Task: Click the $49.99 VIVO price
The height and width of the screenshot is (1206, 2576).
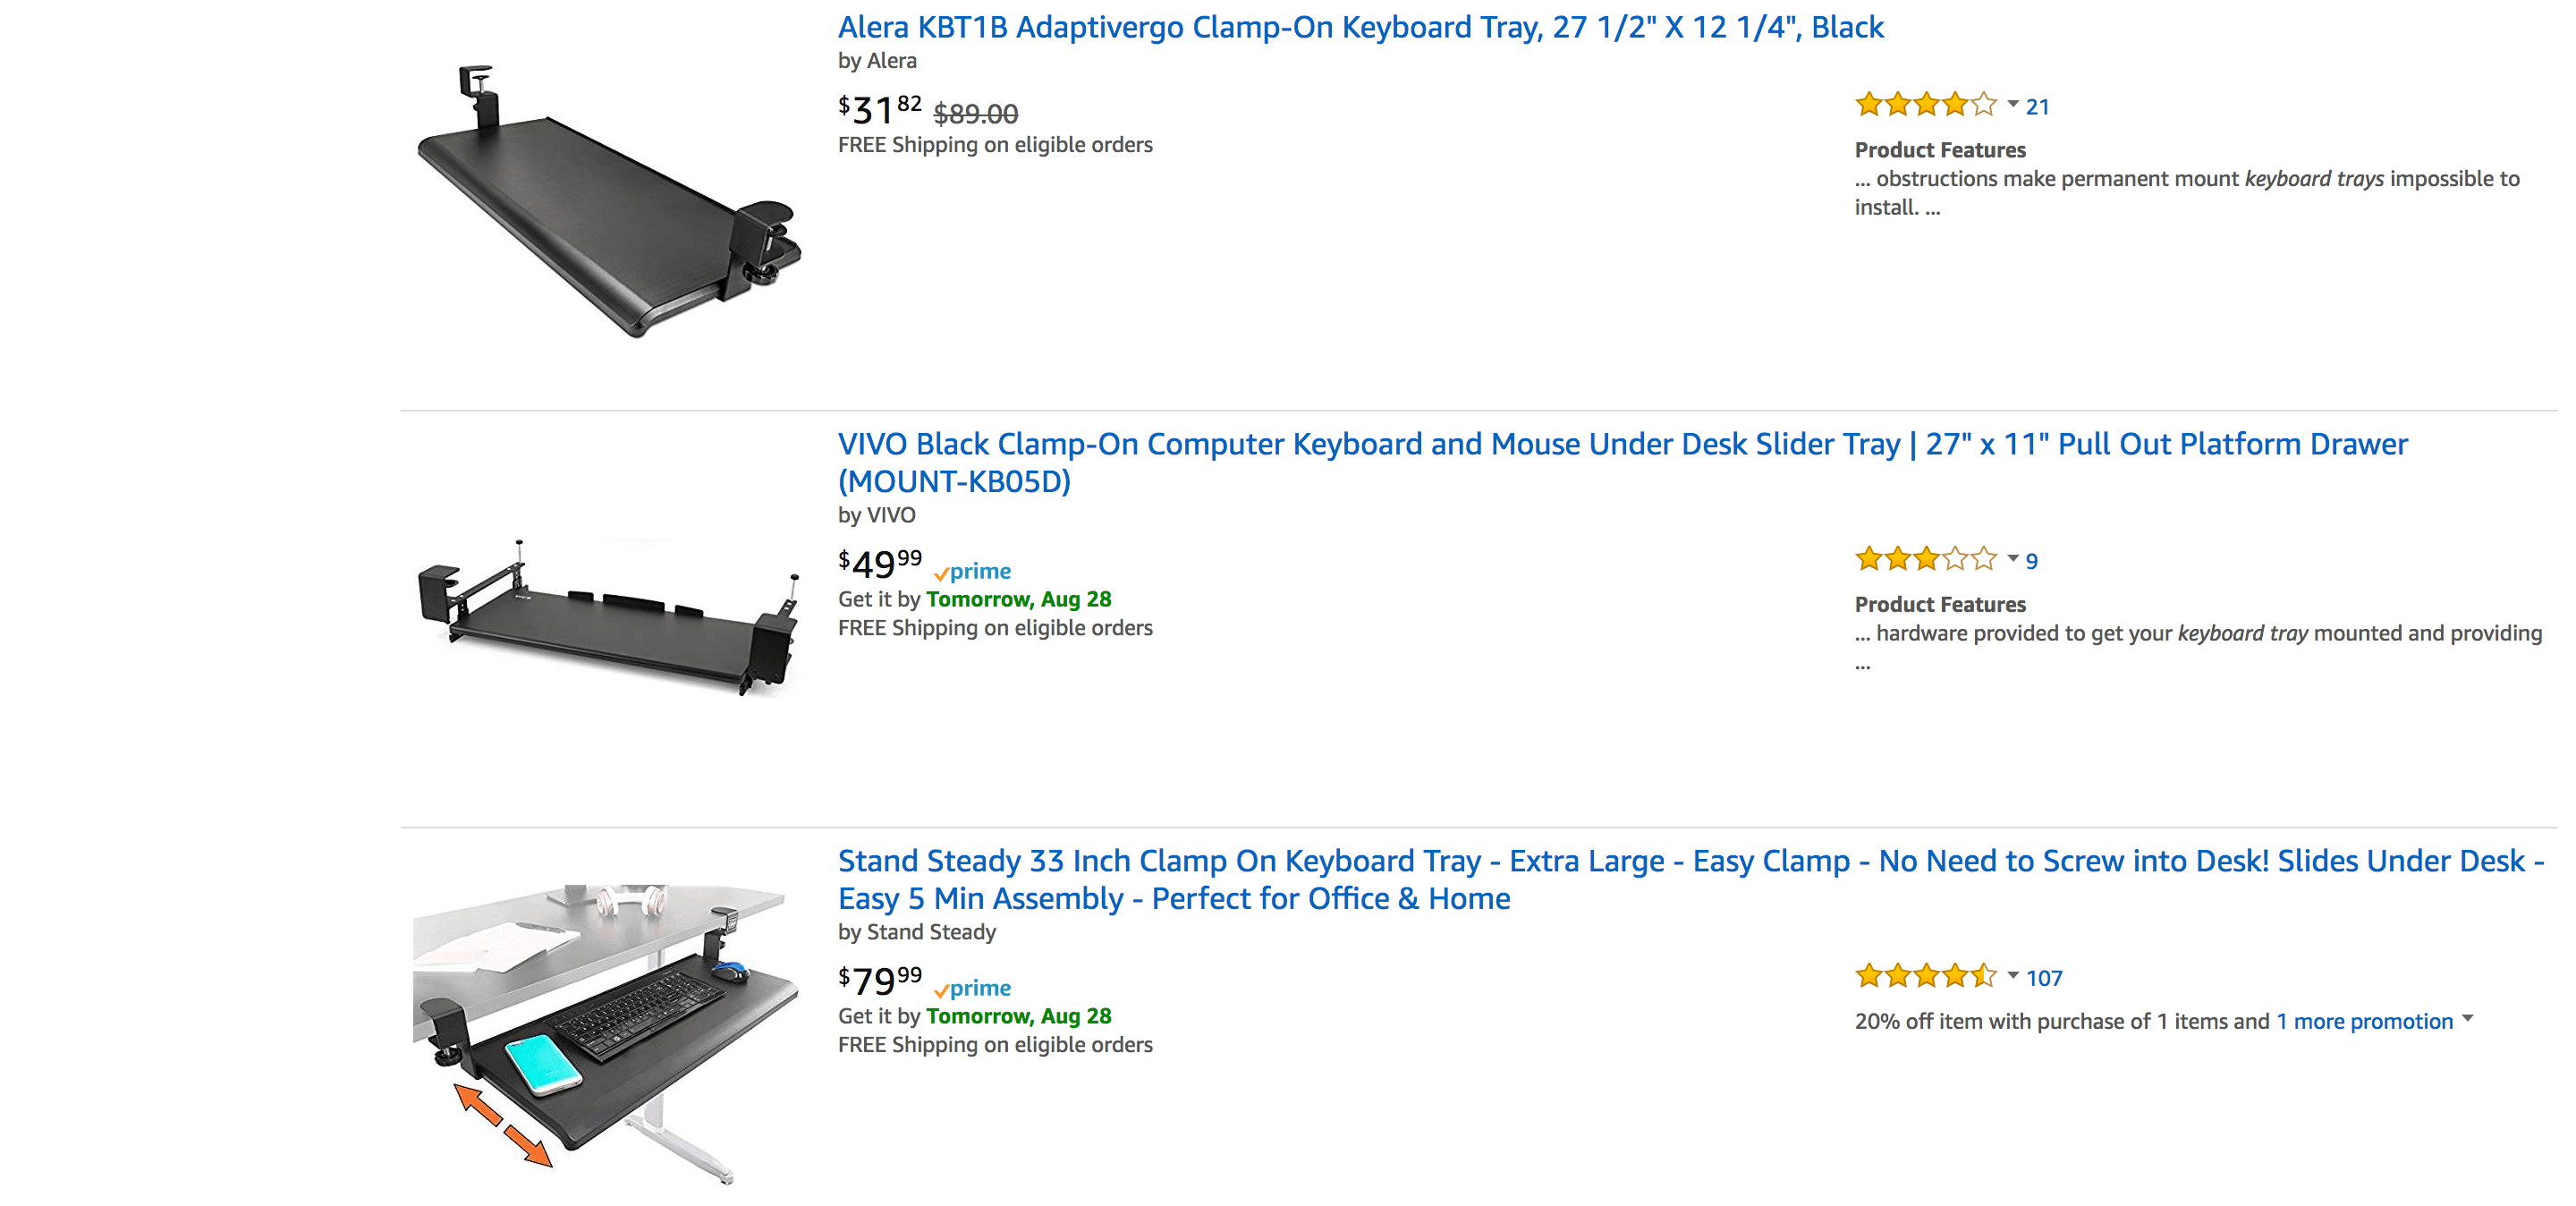Action: click(879, 564)
